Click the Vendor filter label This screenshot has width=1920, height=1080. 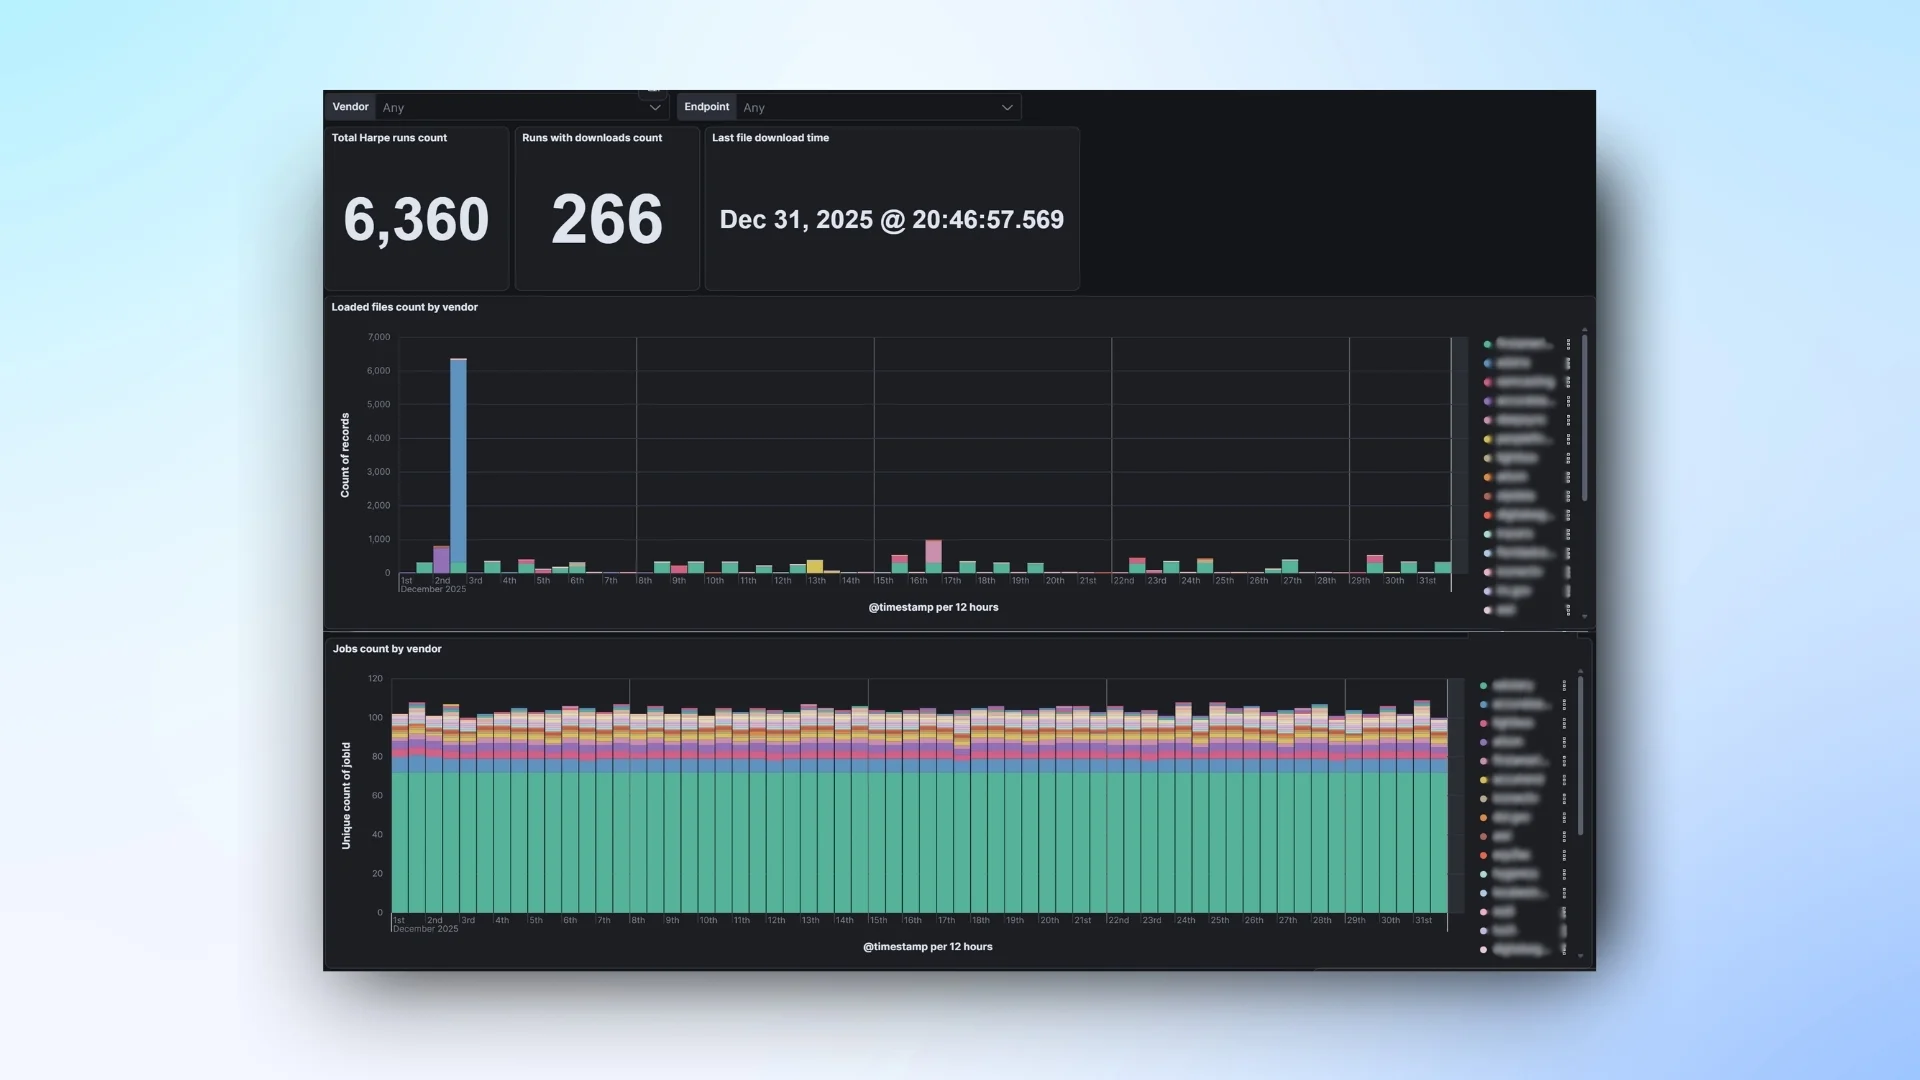click(x=350, y=107)
